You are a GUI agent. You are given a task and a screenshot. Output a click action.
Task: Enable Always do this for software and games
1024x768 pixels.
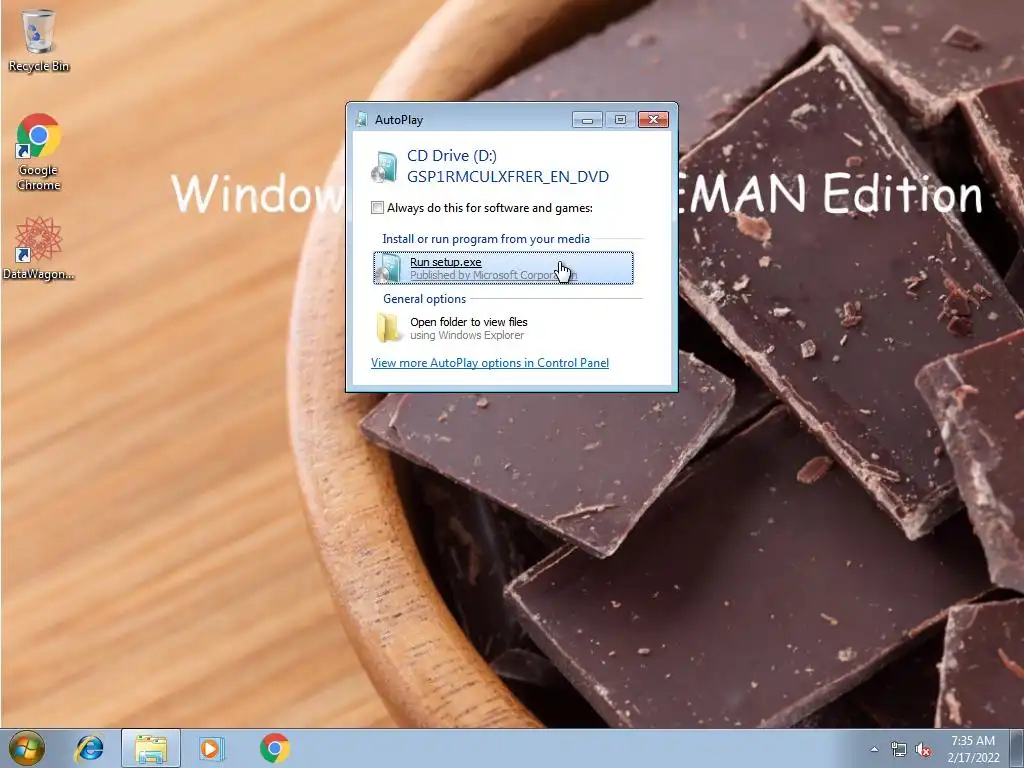click(377, 208)
